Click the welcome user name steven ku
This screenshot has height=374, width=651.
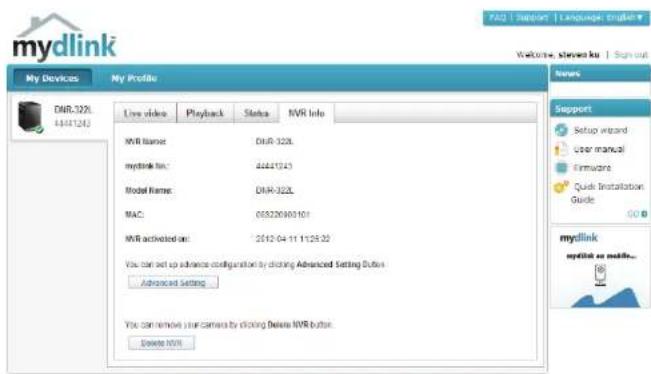(579, 54)
